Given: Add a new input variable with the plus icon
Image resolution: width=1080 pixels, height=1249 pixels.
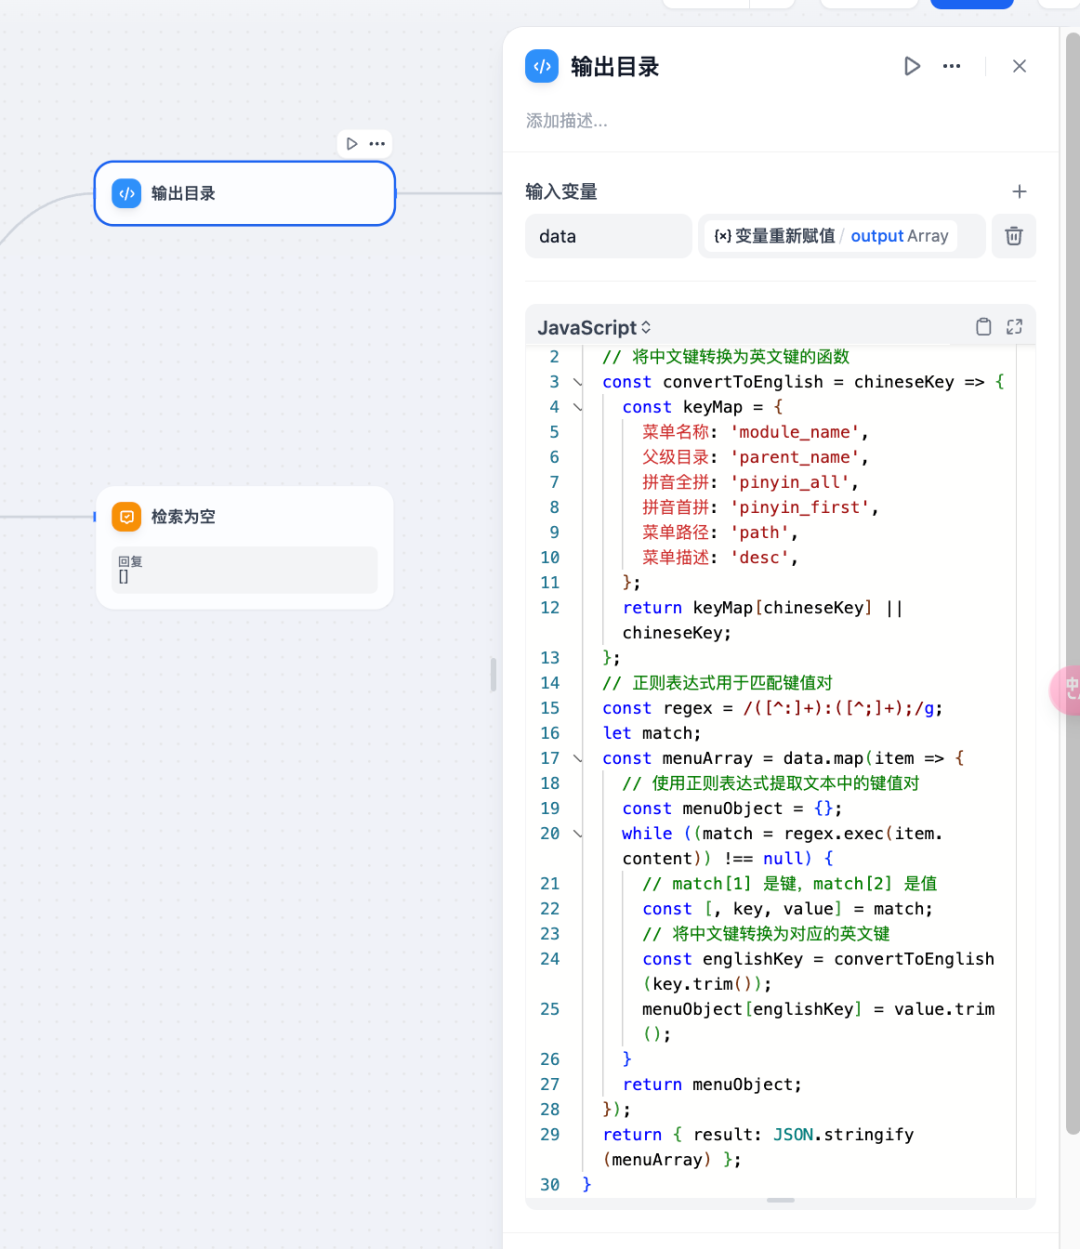Looking at the screenshot, I should (x=1019, y=191).
